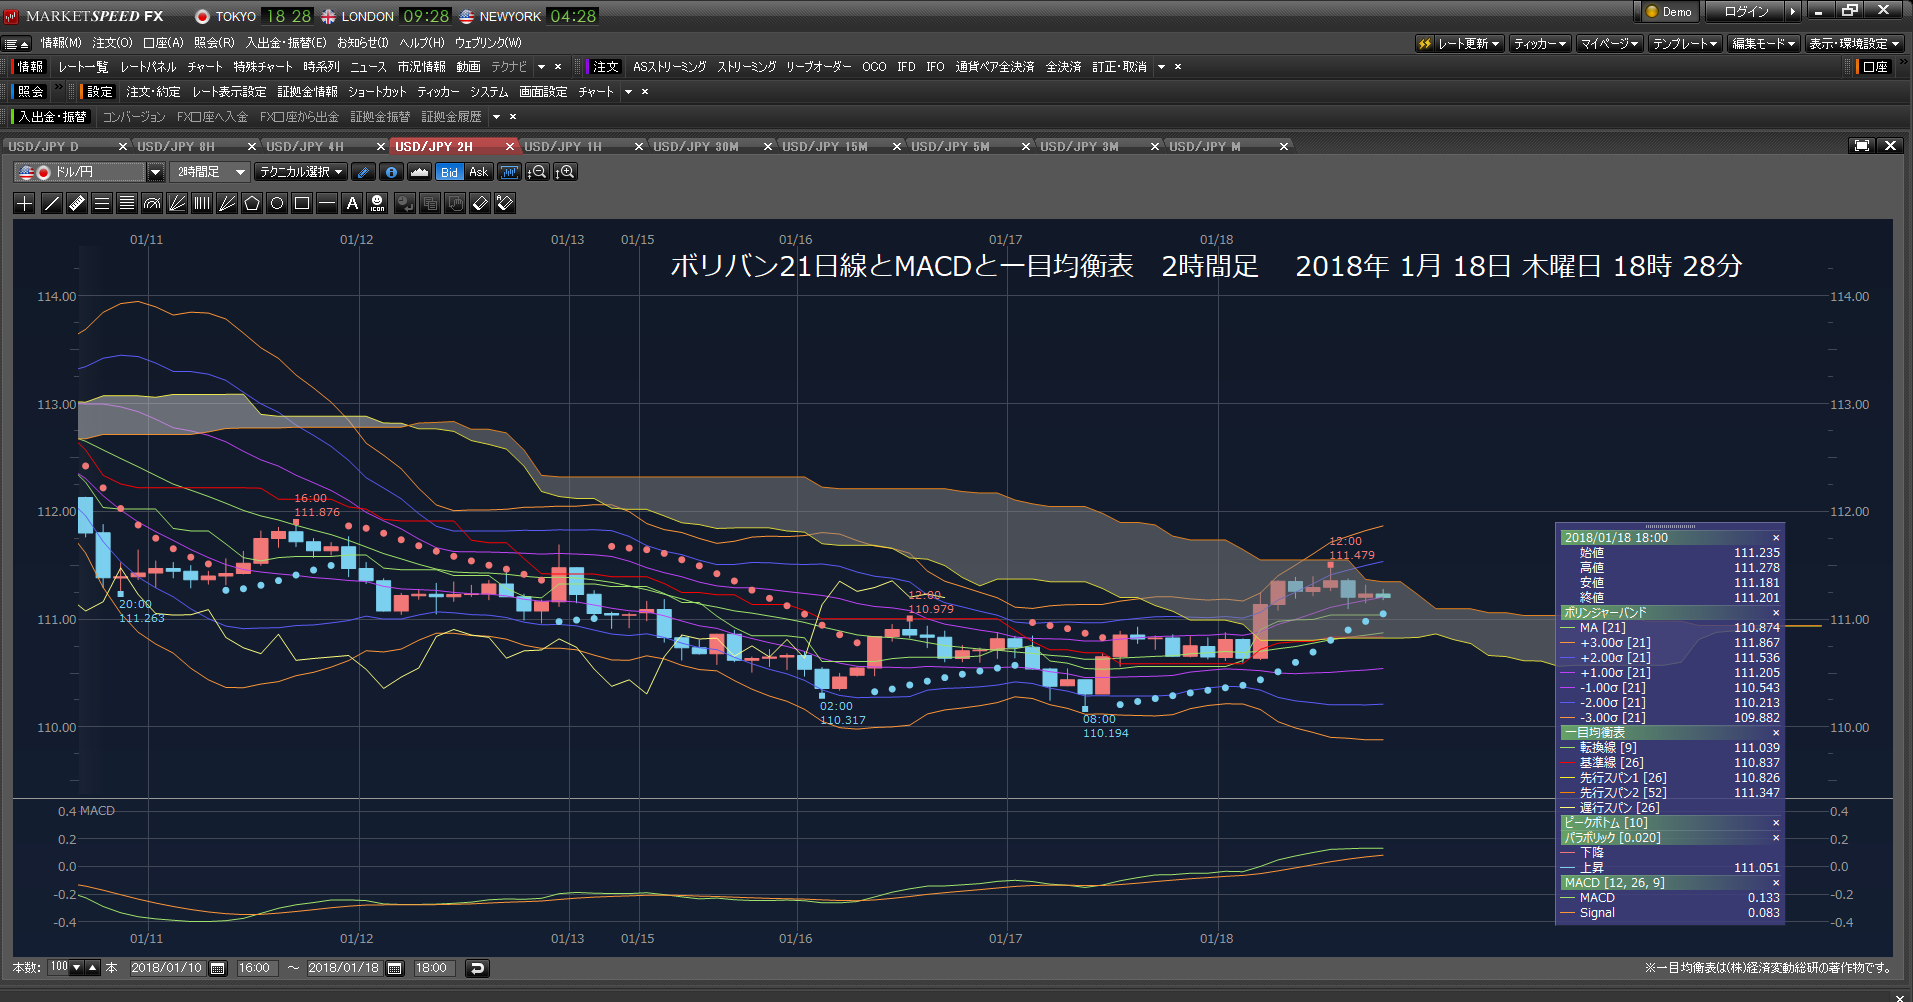Click ASストリーミング order button
Screen dimensions: 1913x1002
click(669, 67)
